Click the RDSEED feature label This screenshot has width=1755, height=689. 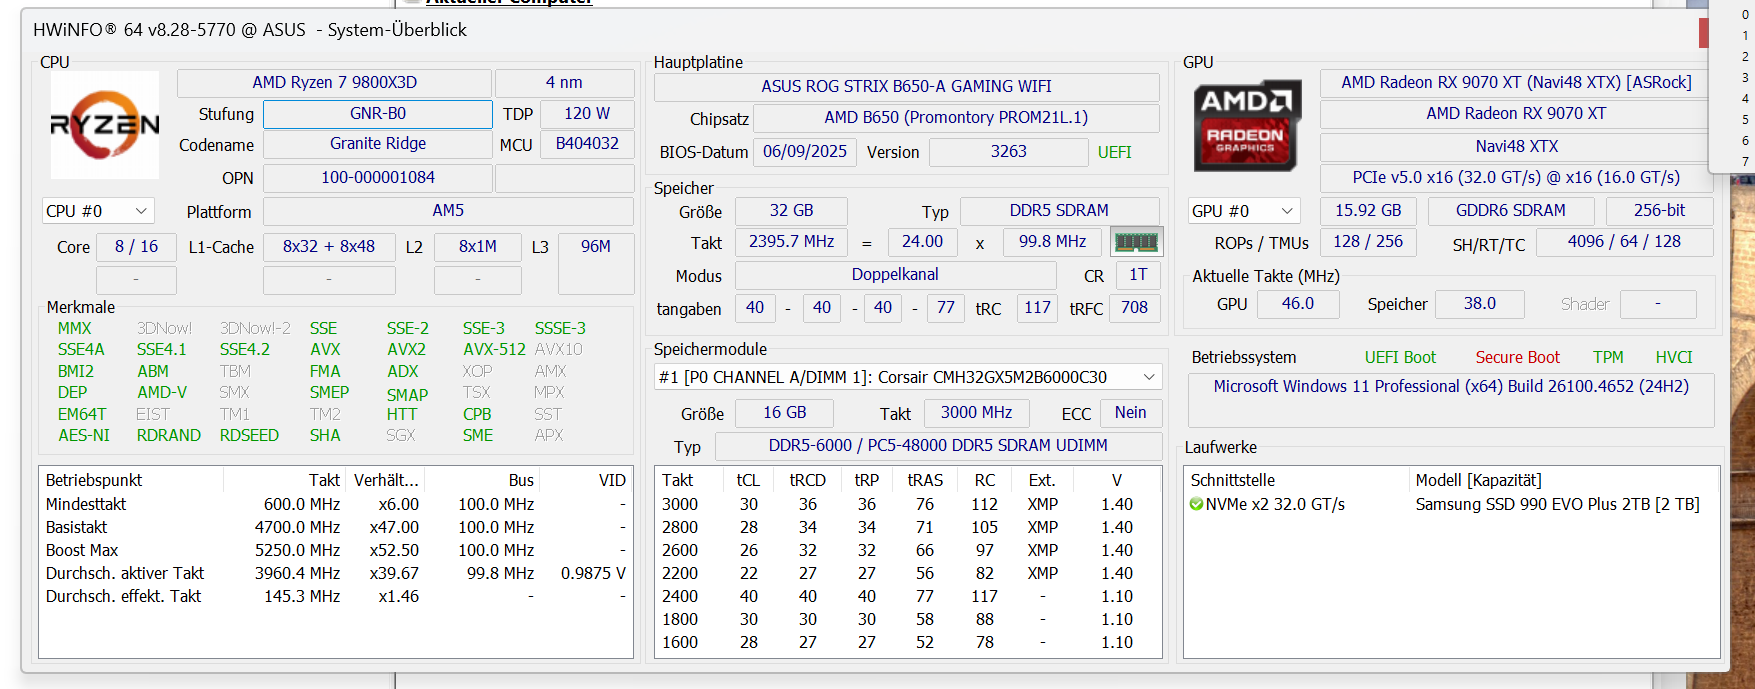tap(249, 436)
